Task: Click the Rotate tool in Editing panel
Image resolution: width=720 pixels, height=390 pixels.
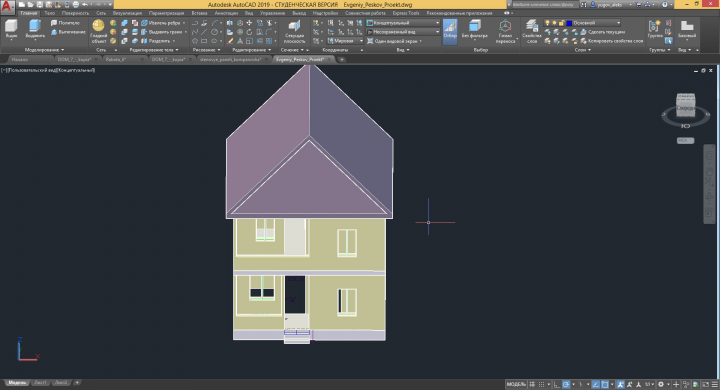Action: (249, 32)
